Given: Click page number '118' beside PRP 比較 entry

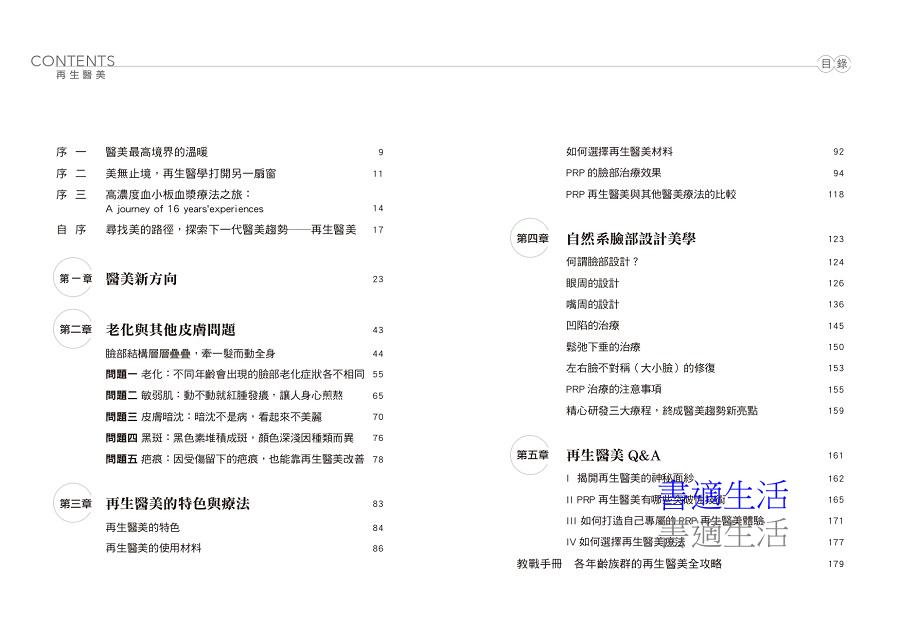Looking at the screenshot, I should pyautogui.click(x=836, y=194).
